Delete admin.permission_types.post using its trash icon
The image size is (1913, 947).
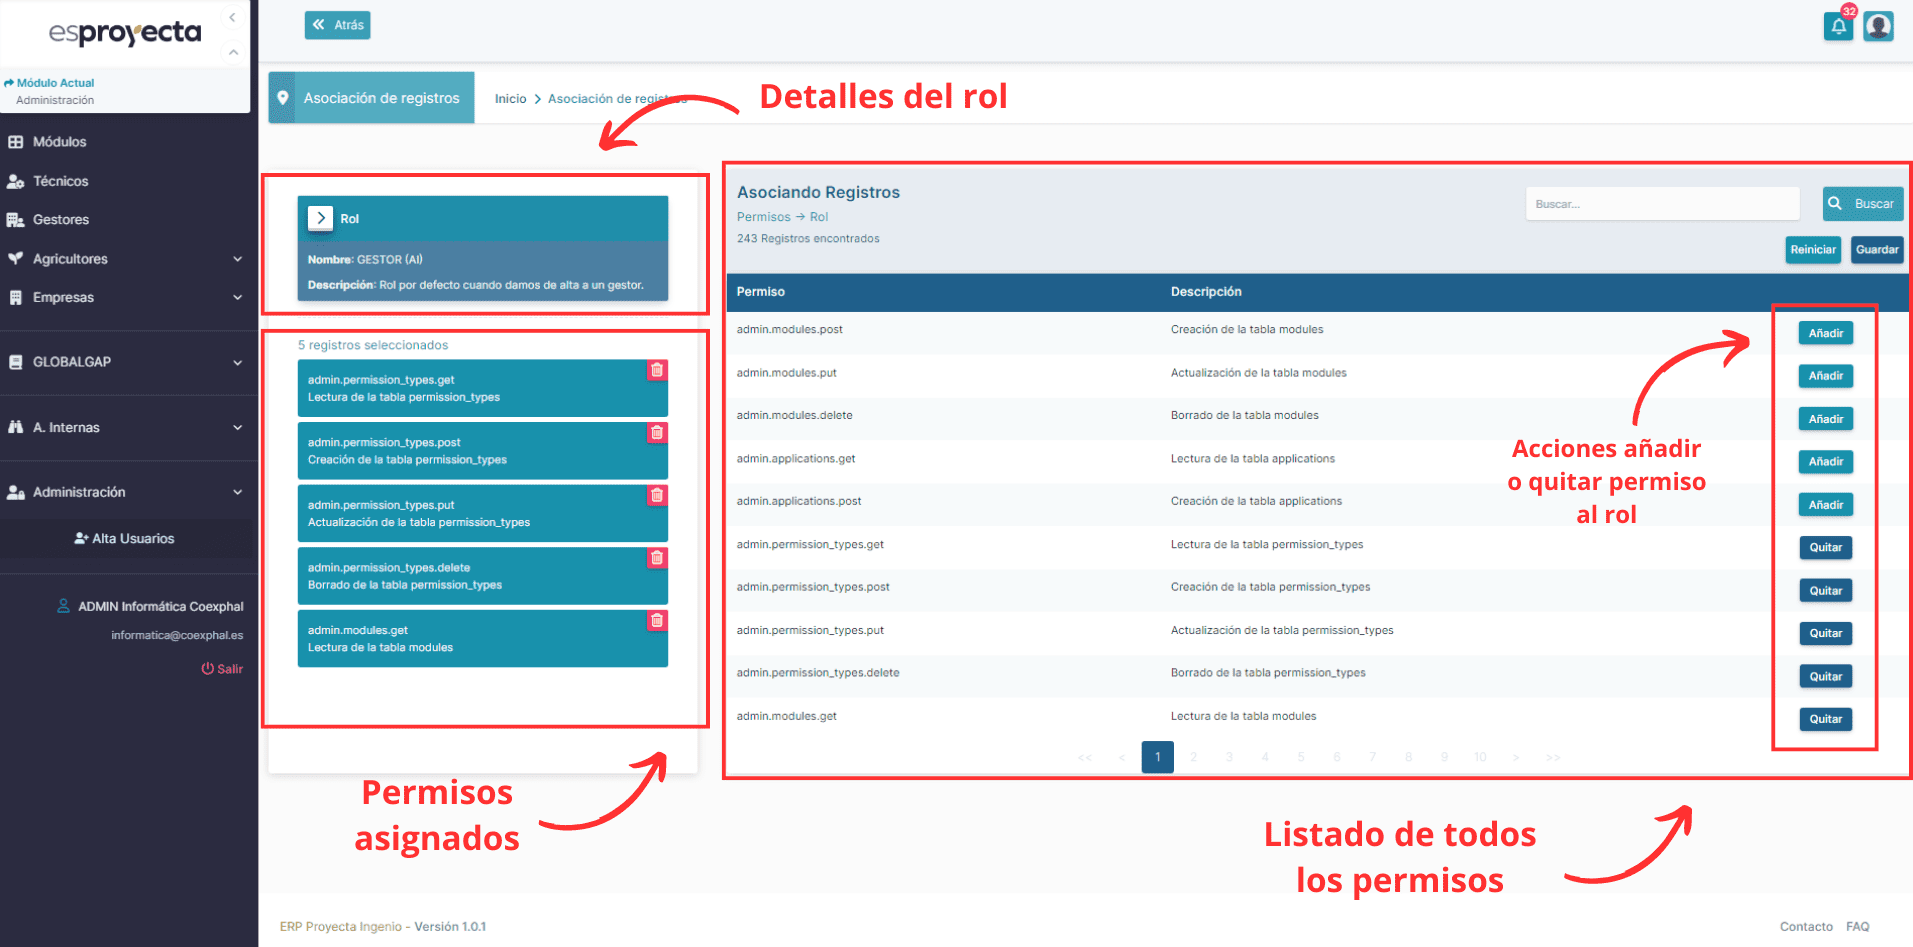pos(657,433)
